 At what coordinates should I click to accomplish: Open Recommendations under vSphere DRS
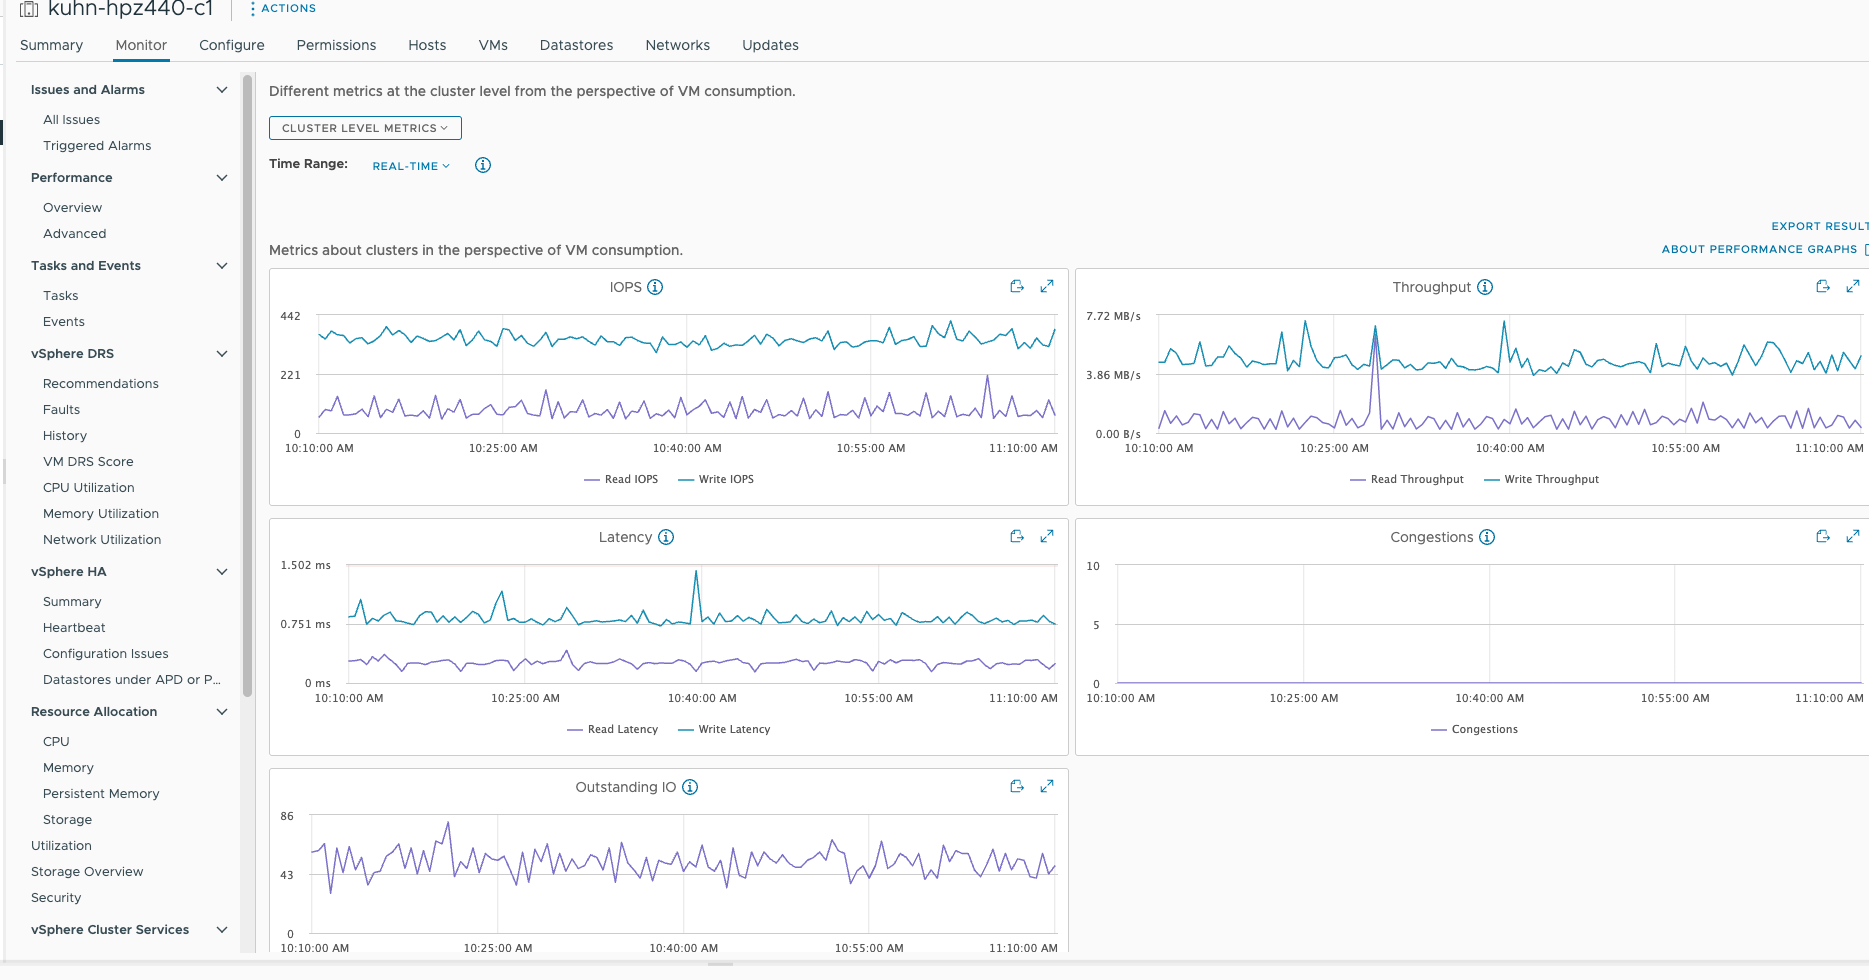coord(100,384)
